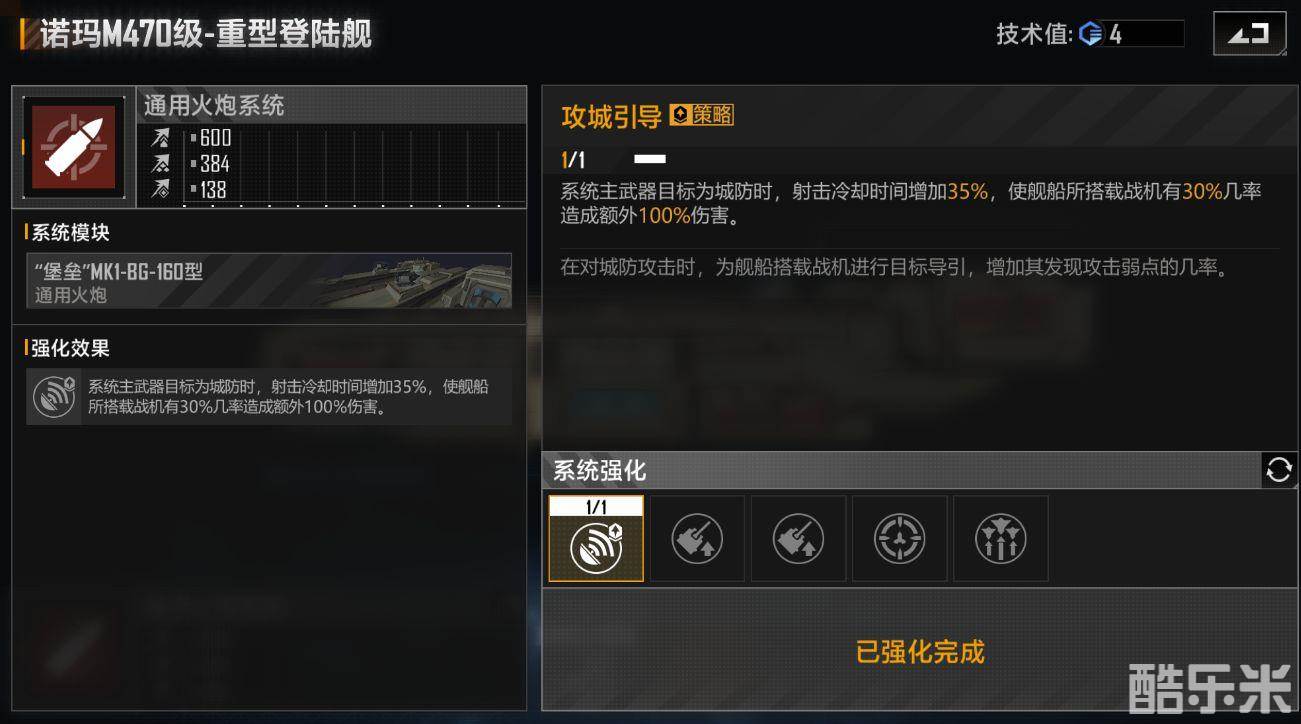Click the refresh icon beside 系统强化
Screen dimensions: 1301x724
1278,470
